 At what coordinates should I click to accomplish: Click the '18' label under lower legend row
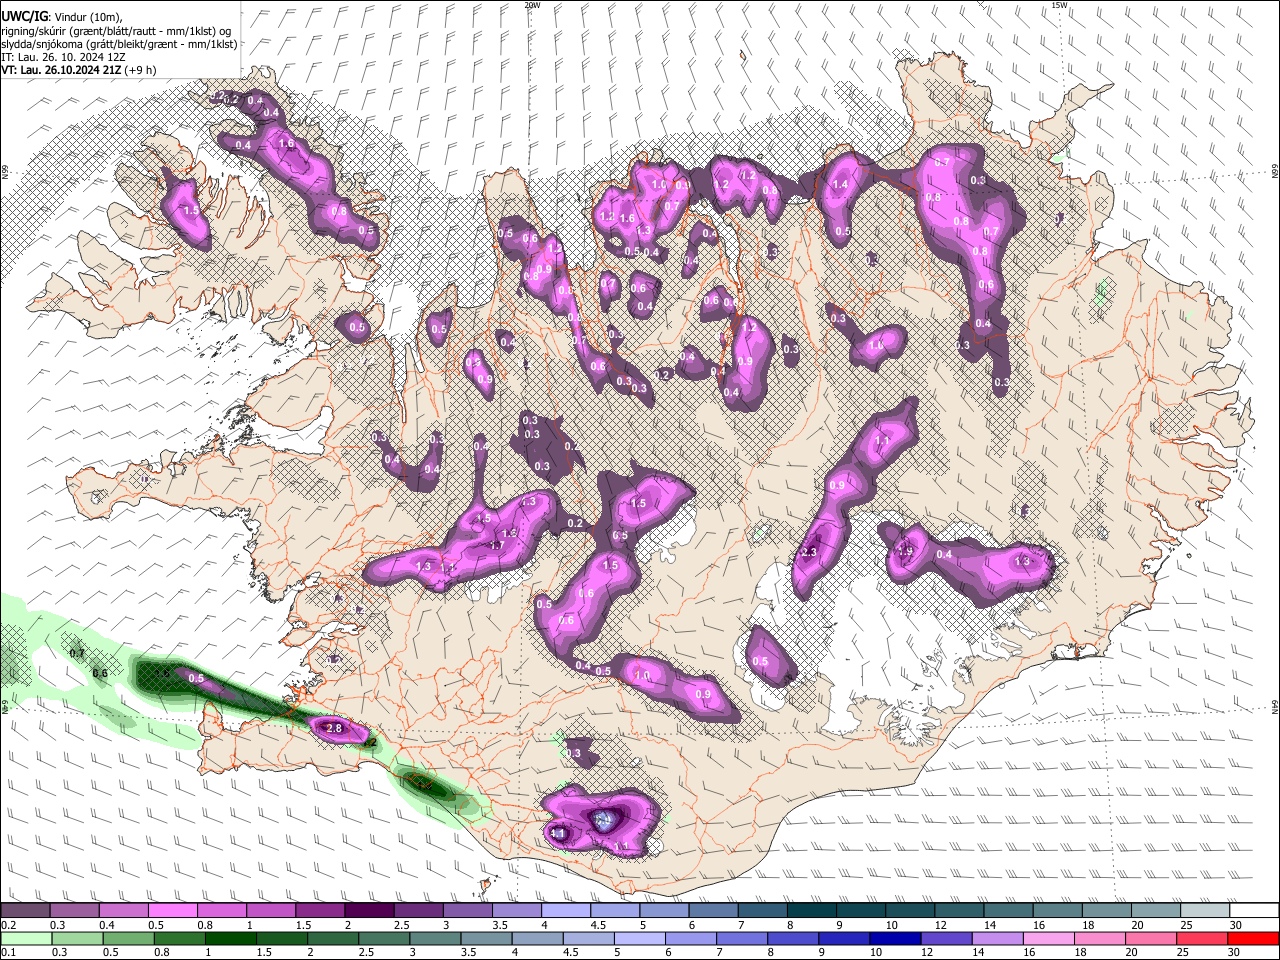(1086, 952)
